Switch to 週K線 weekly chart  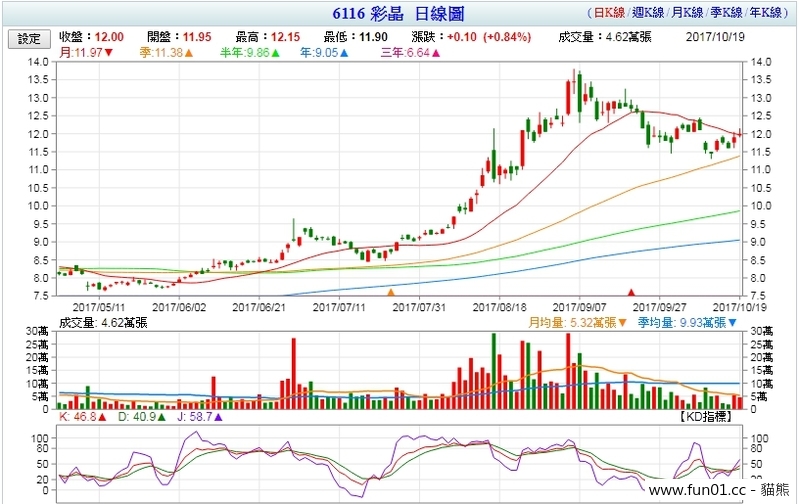point(648,13)
